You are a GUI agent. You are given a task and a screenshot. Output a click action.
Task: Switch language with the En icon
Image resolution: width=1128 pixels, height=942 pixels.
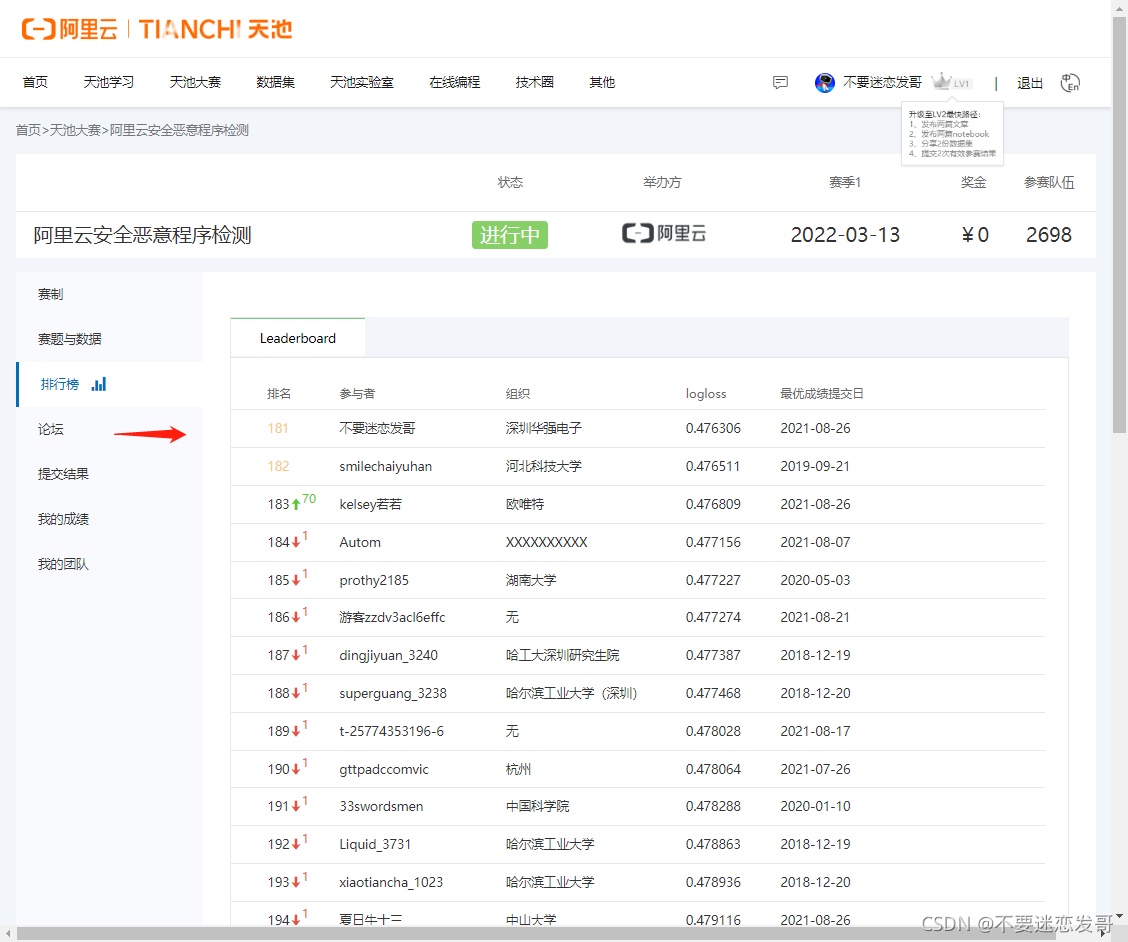tap(1070, 83)
